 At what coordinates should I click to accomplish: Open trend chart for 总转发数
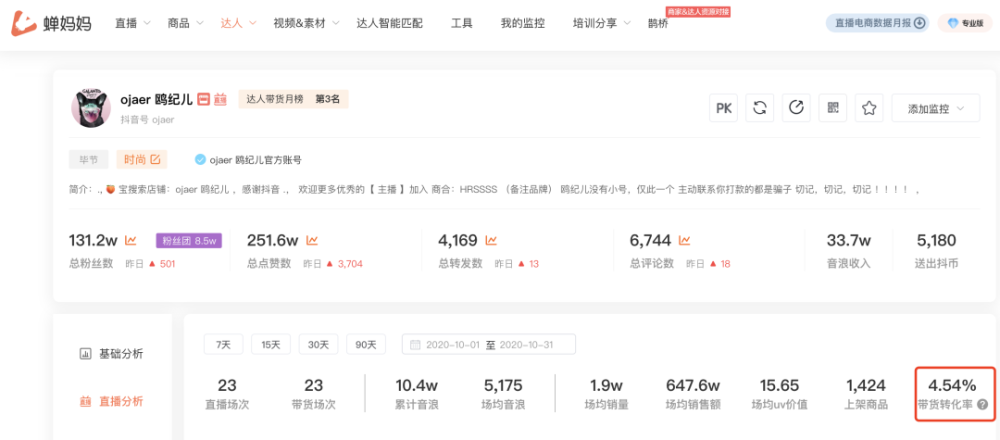pyautogui.click(x=491, y=241)
